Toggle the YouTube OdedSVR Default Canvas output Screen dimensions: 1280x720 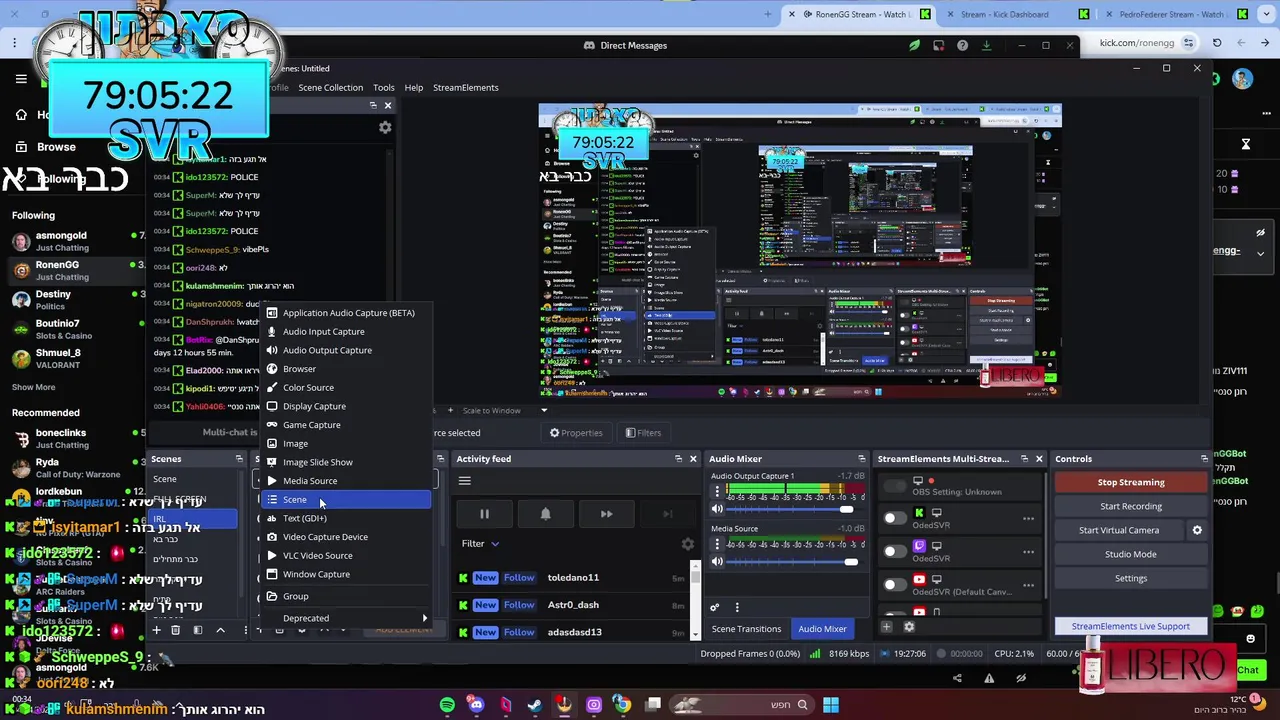pyautogui.click(x=894, y=584)
